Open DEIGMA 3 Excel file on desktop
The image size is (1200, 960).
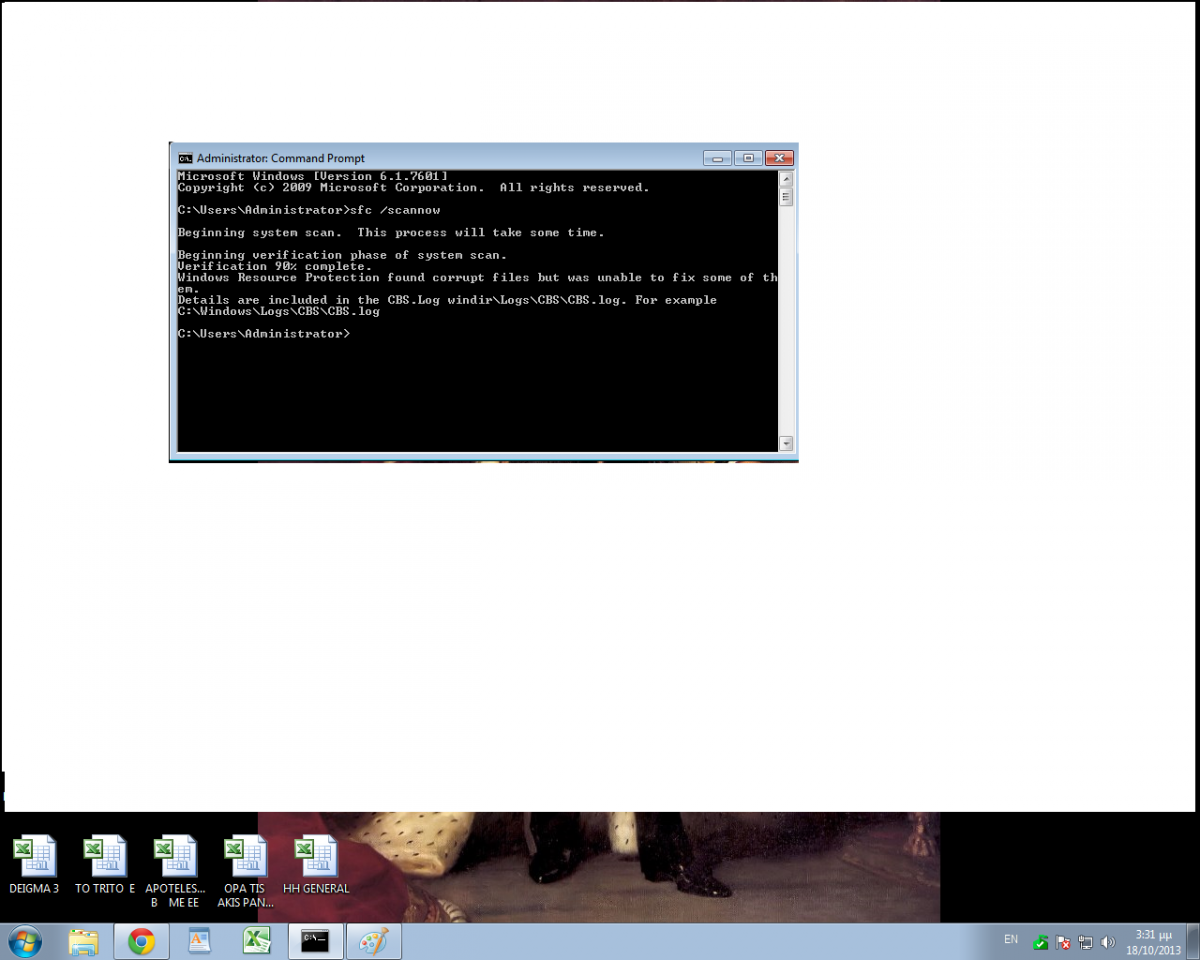[x=34, y=865]
